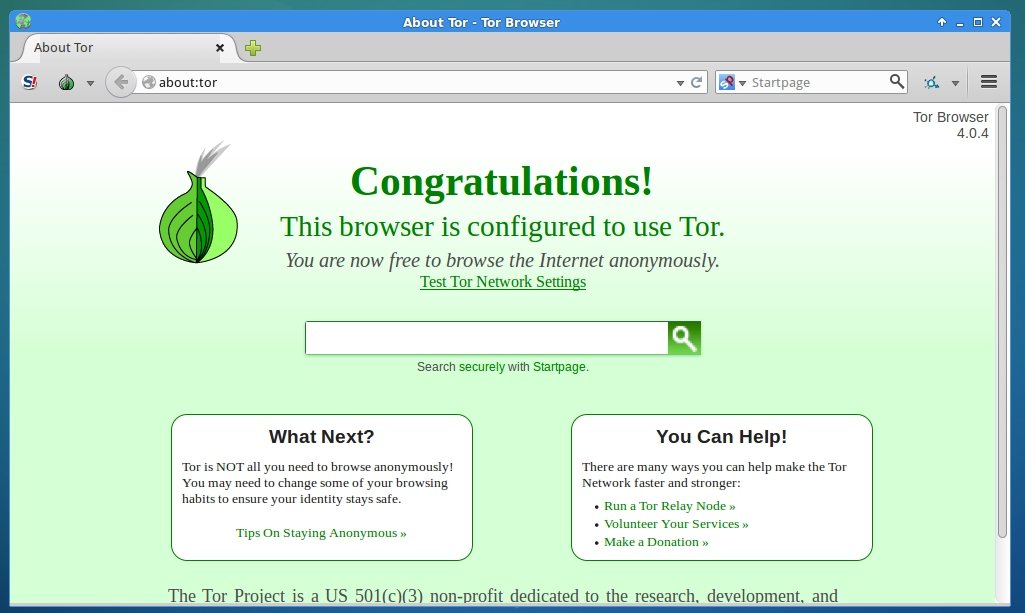Open the hamburger menu button
This screenshot has height=613, width=1025.
(988, 82)
